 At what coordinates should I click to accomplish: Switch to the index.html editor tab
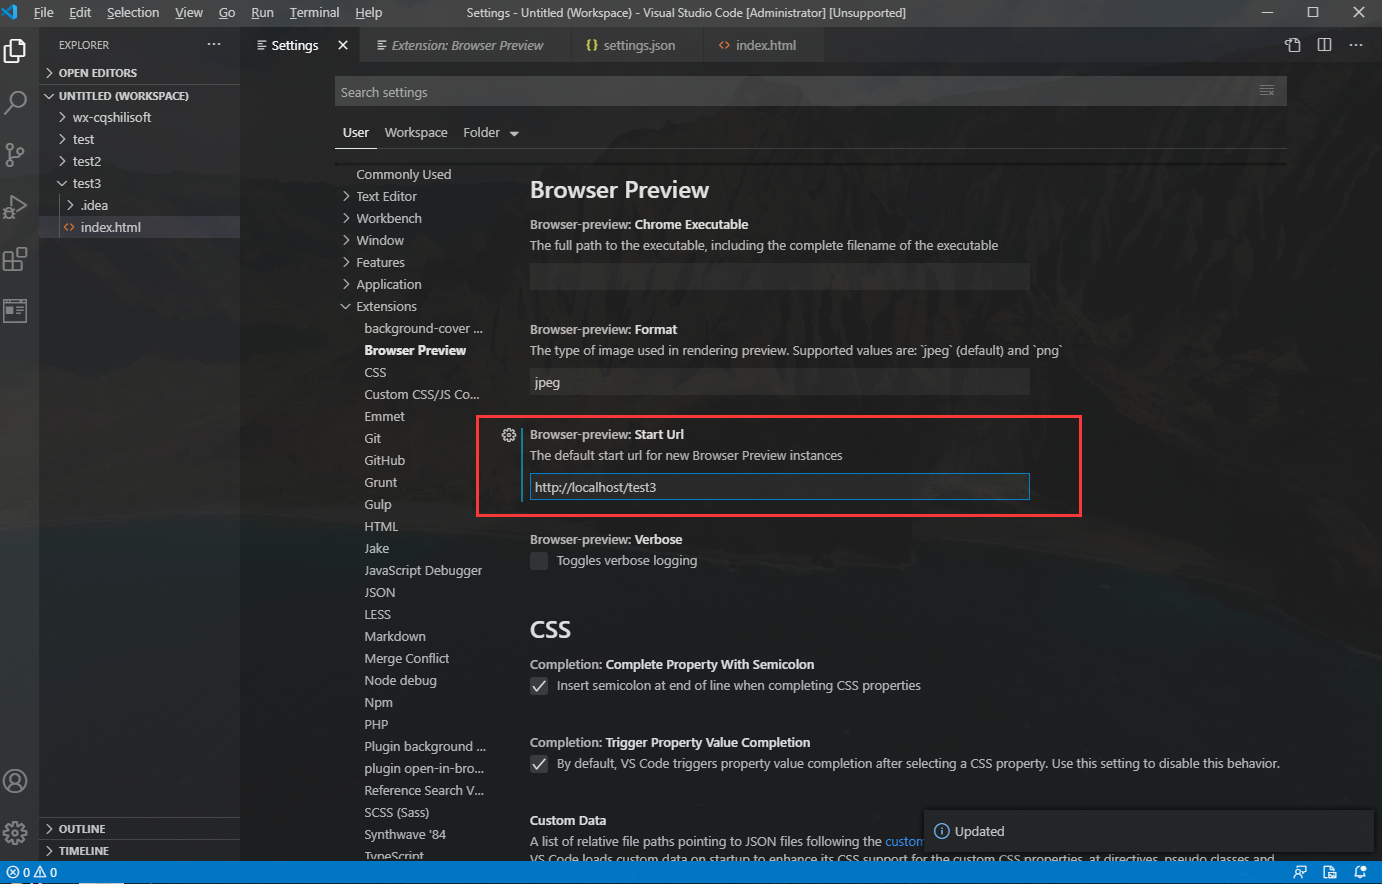point(765,45)
